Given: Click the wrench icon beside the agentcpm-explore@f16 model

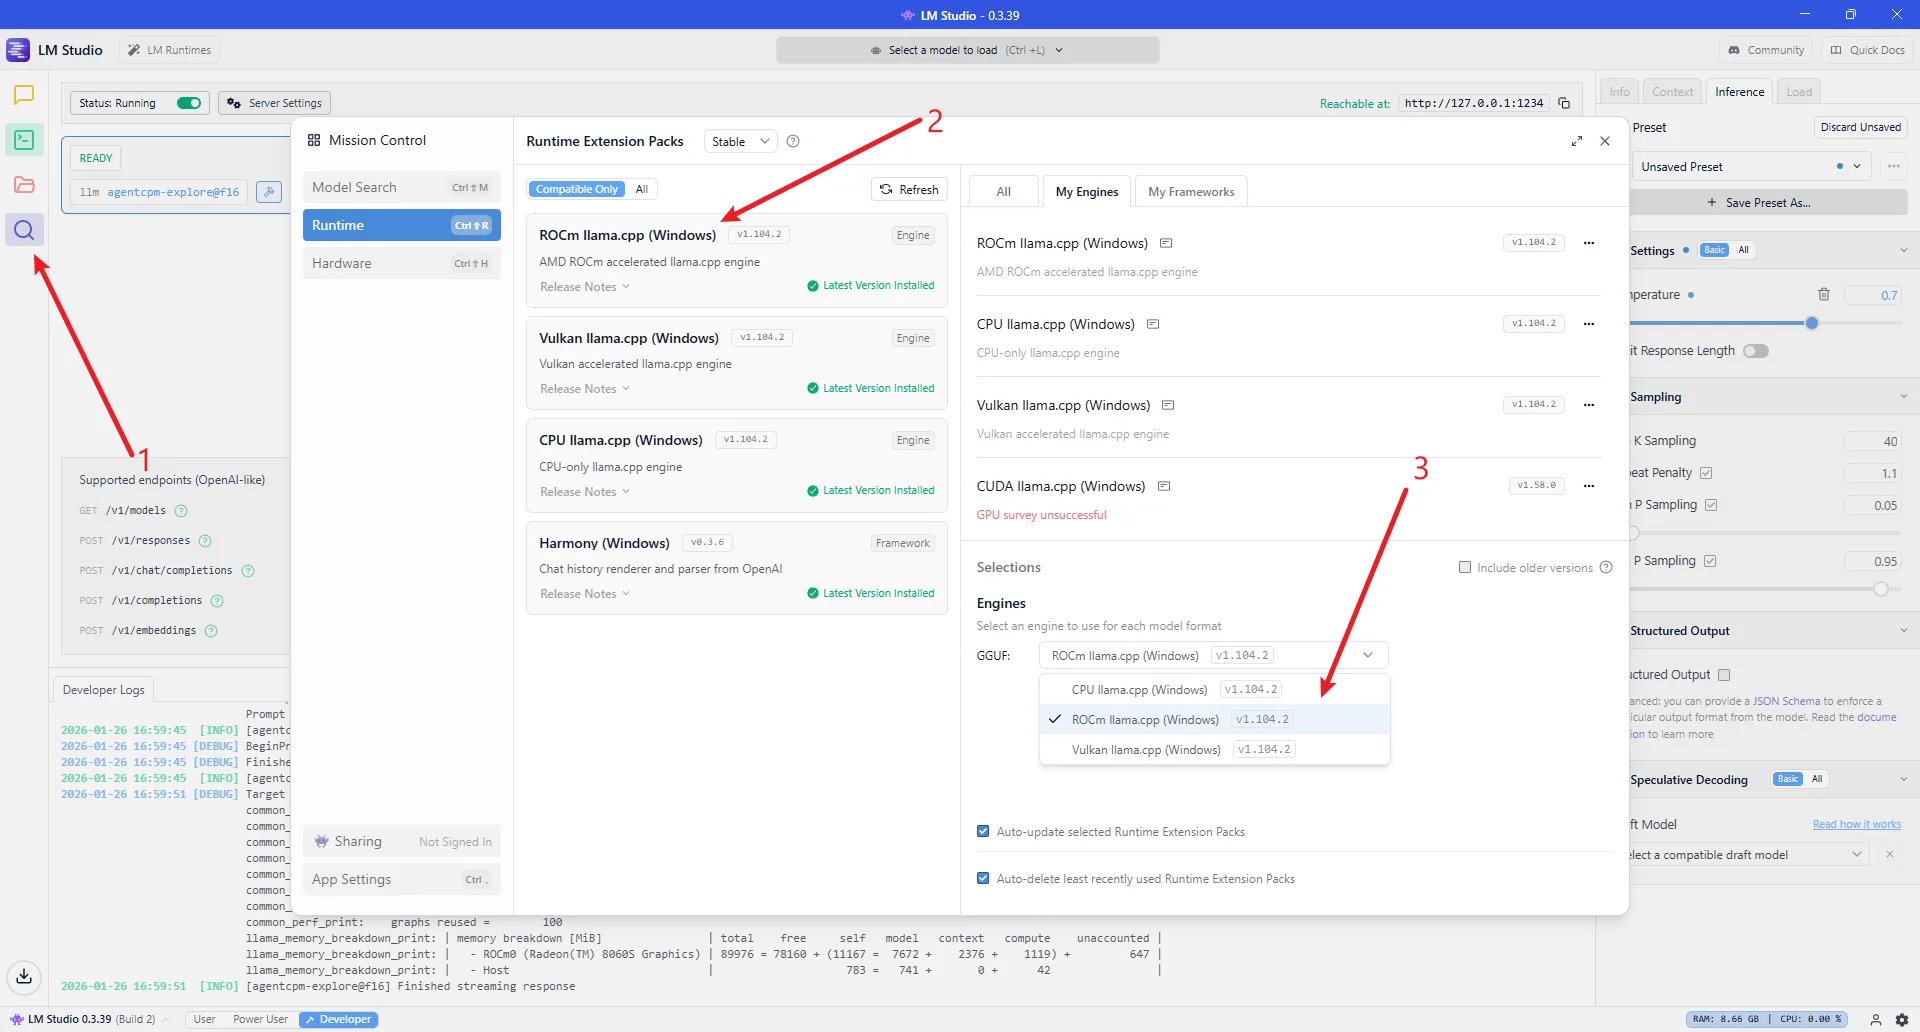Looking at the screenshot, I should tap(269, 192).
